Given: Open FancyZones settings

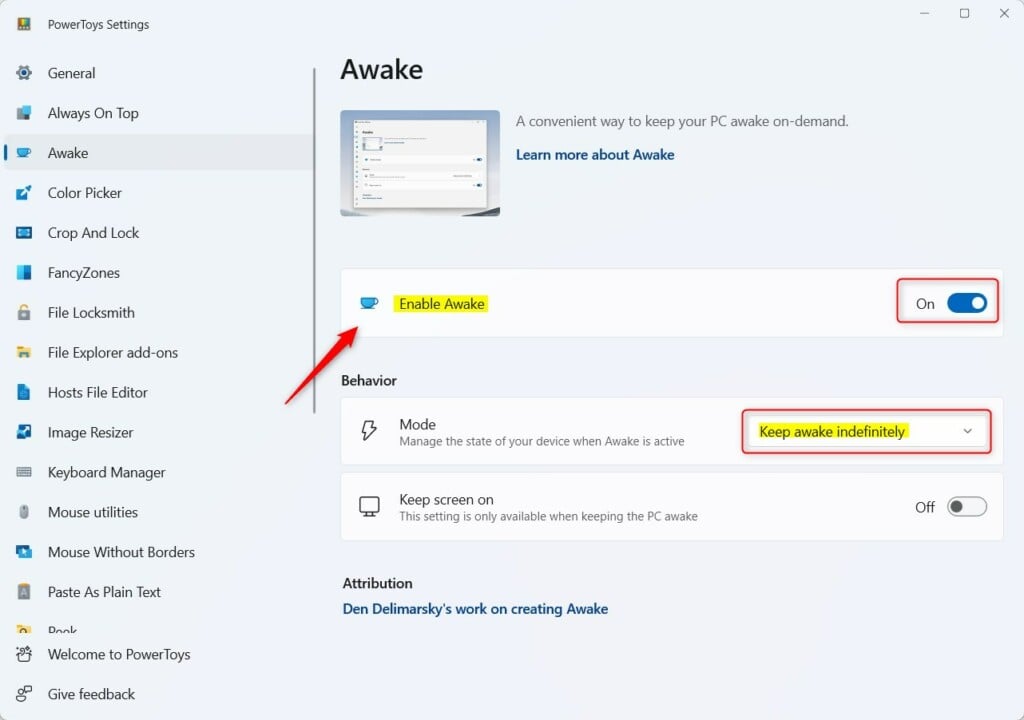Looking at the screenshot, I should pyautogui.click(x=159, y=272).
